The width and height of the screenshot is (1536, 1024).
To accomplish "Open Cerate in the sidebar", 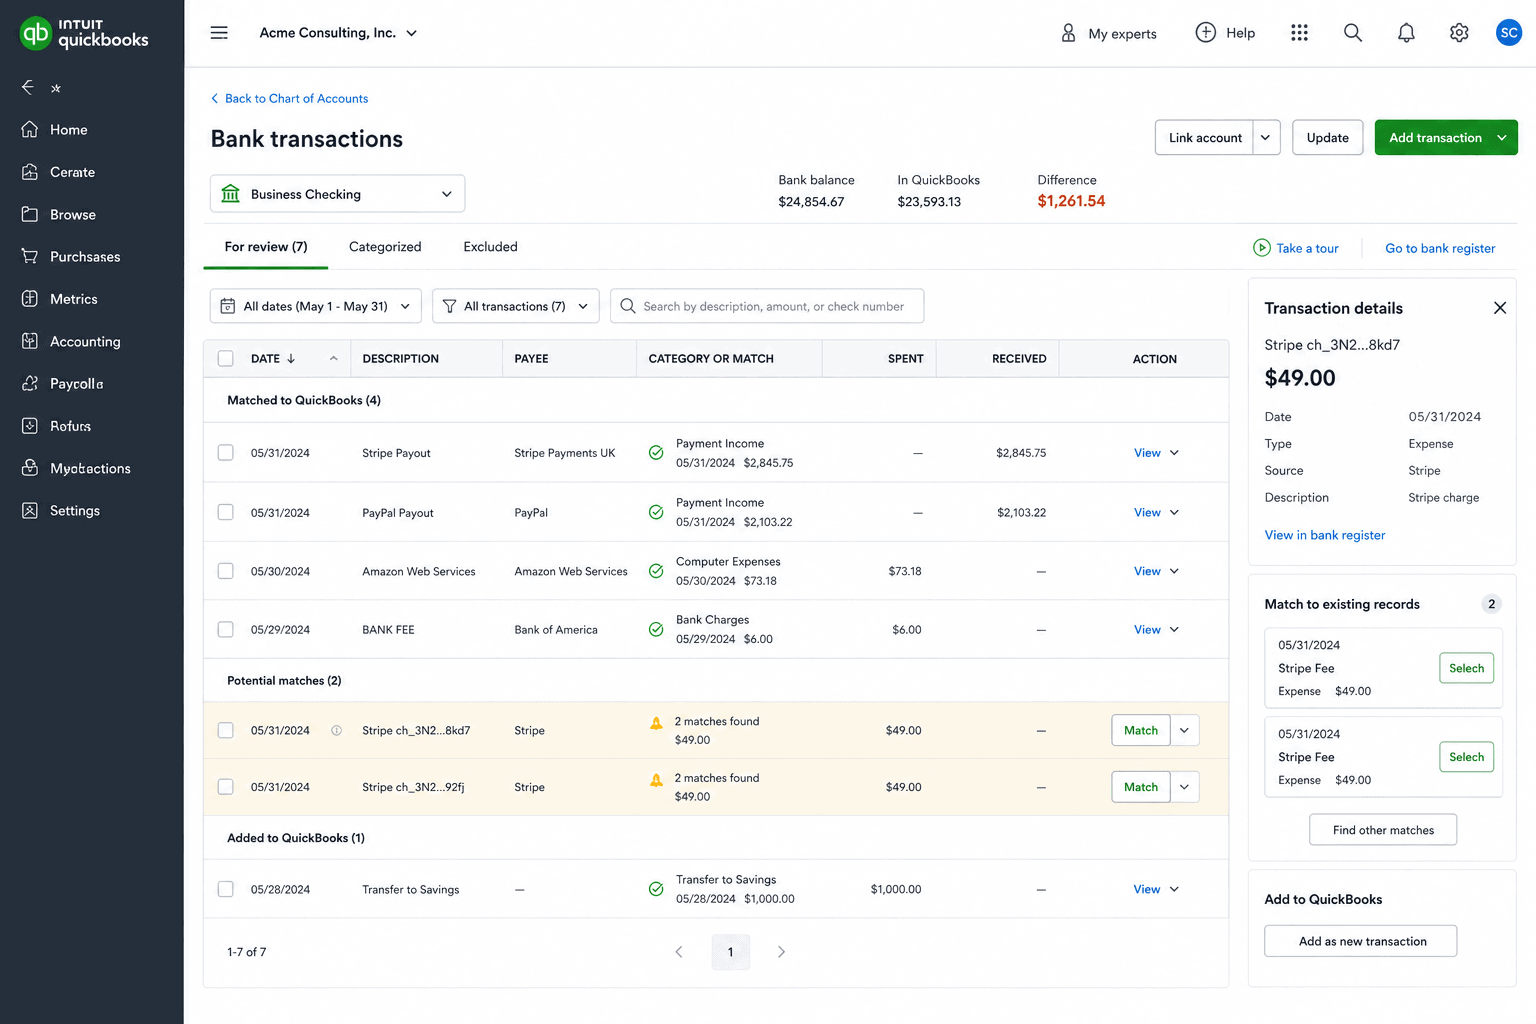I will point(73,172).
